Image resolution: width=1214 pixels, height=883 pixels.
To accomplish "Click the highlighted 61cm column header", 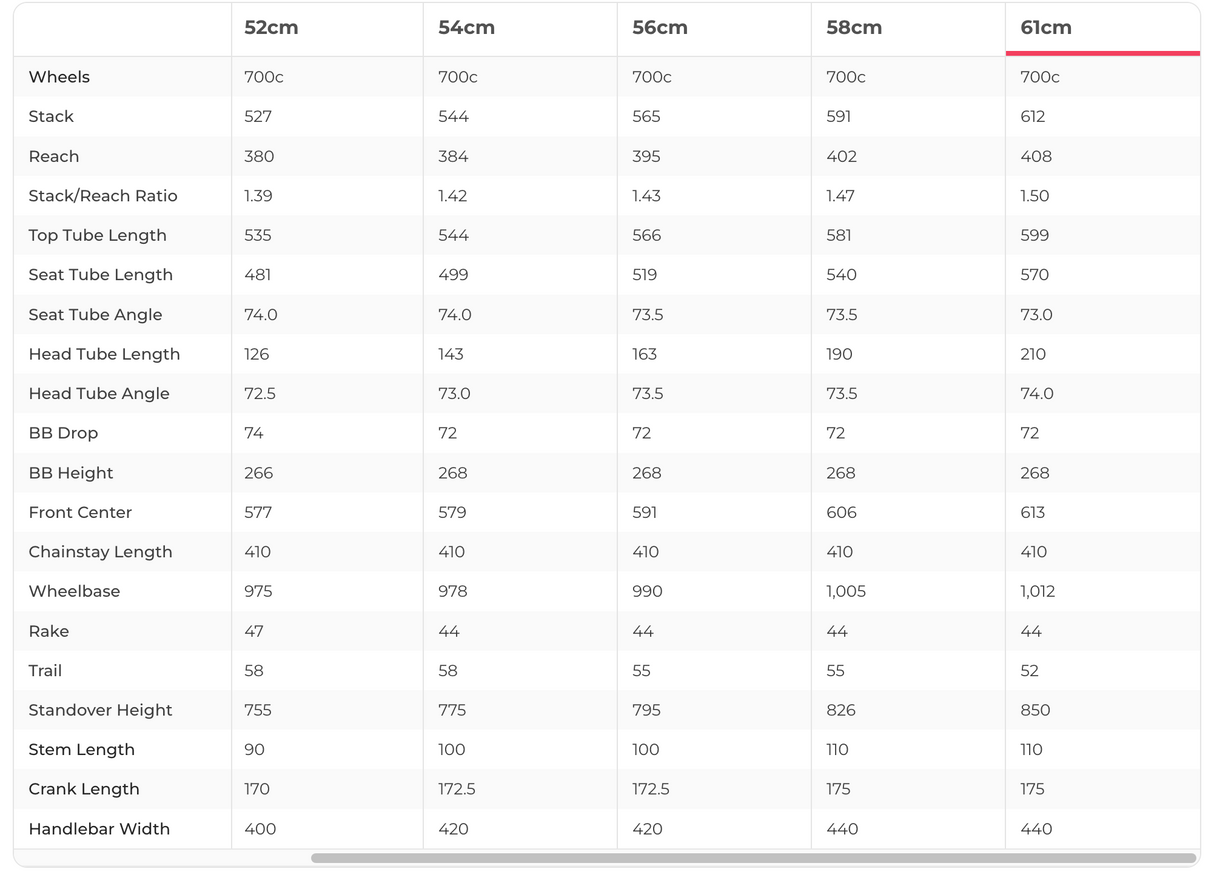I will [1046, 28].
